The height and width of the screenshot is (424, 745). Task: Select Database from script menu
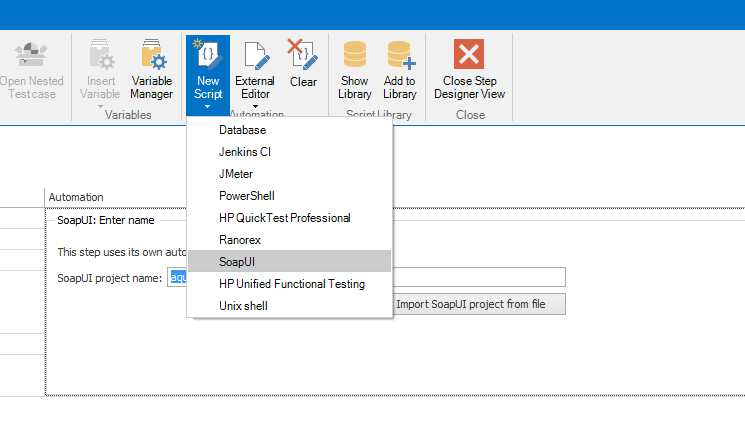point(242,130)
